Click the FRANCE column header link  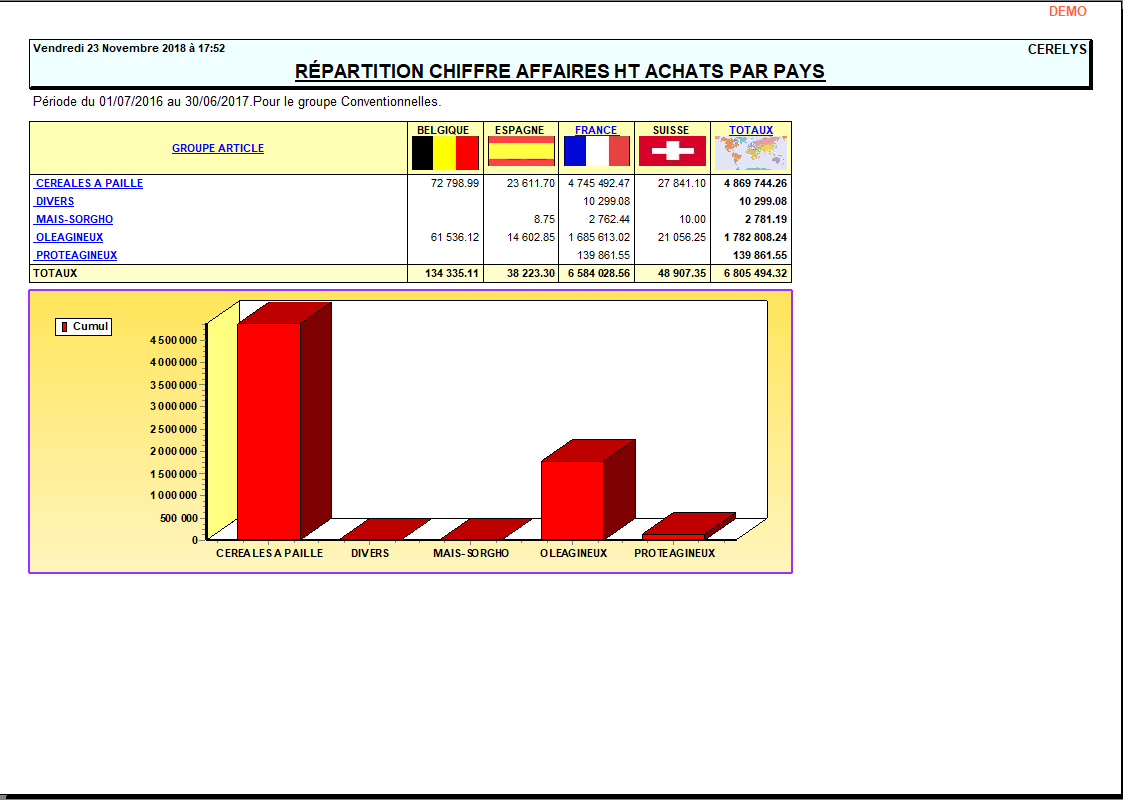[x=595, y=129]
